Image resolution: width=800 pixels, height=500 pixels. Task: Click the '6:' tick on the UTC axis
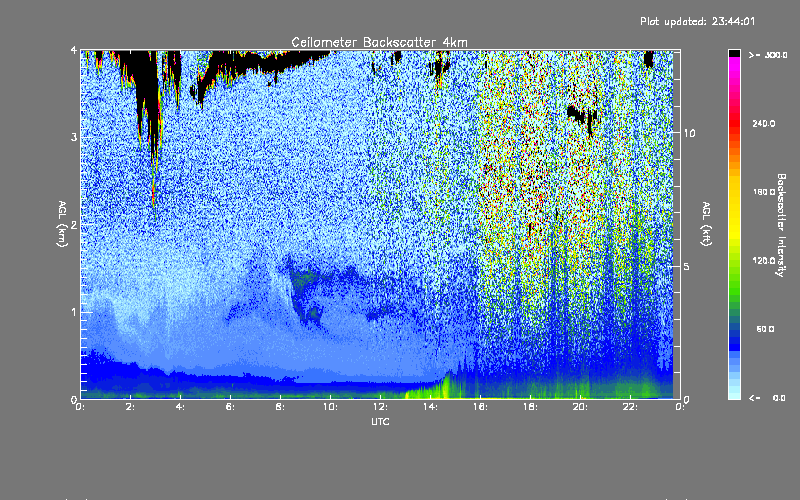[231, 407]
